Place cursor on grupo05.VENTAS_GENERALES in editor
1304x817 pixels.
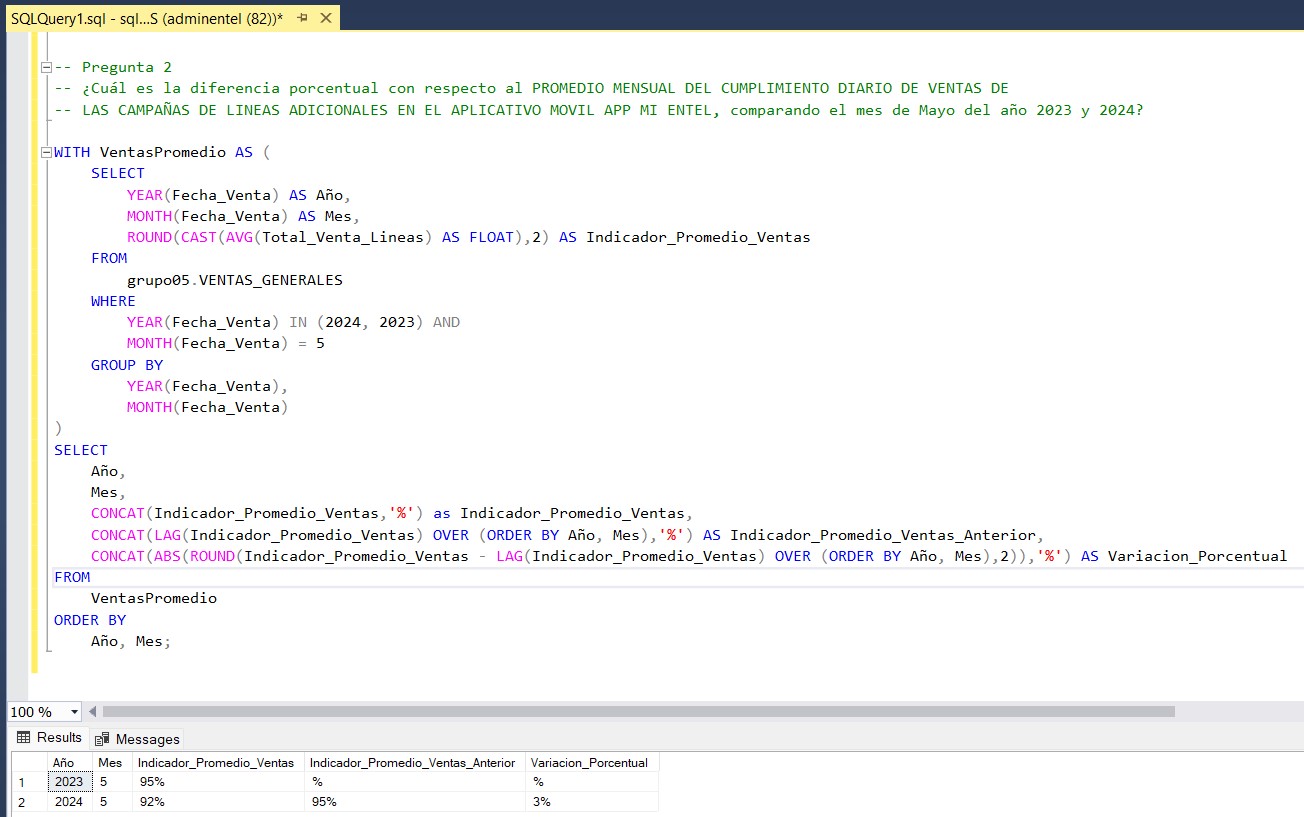[x=234, y=280]
